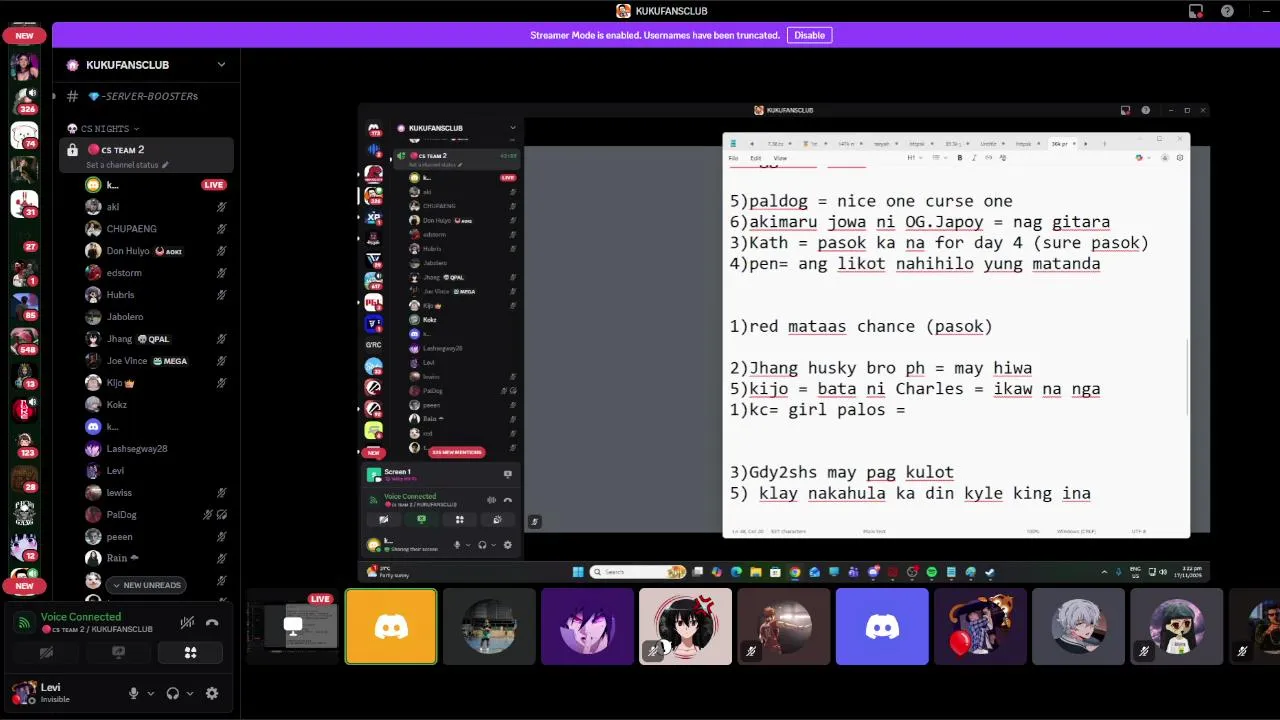Jump to NEW UNREADS button
Image resolution: width=1280 pixels, height=720 pixels.
point(147,585)
